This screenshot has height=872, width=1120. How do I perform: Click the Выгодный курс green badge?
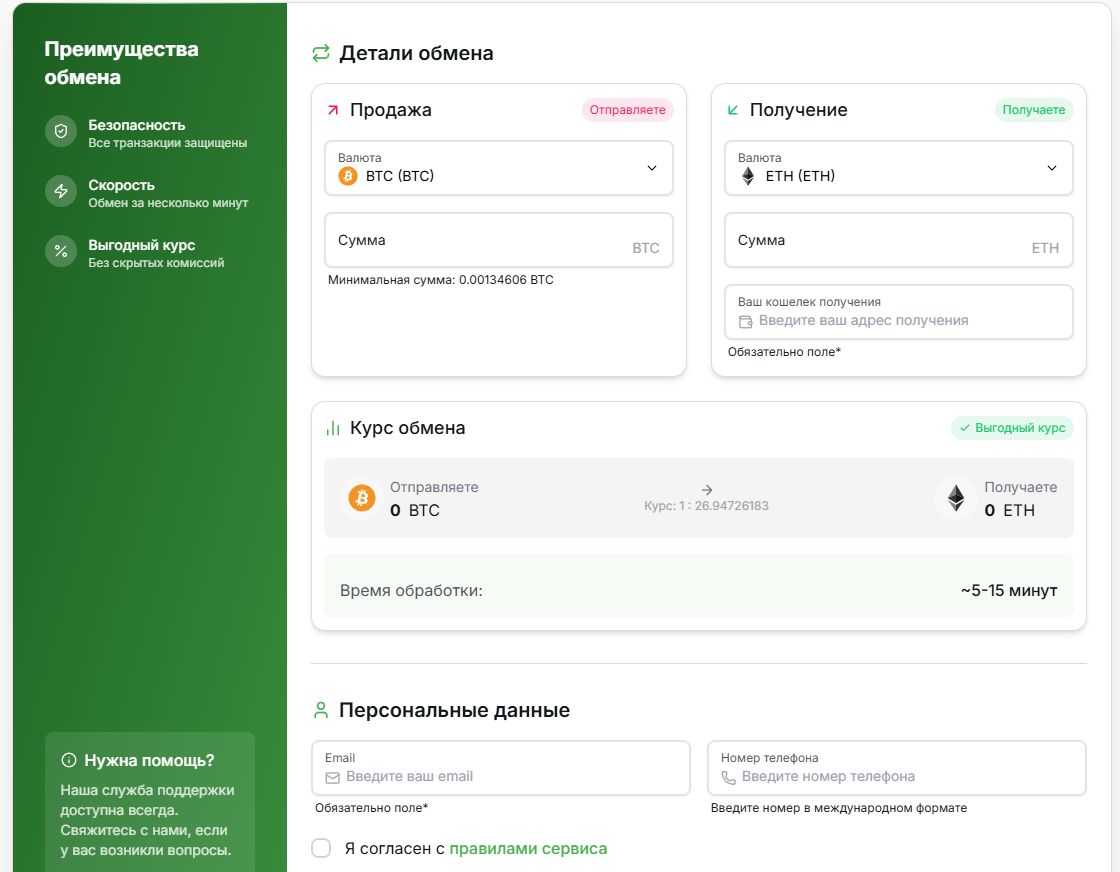[x=1012, y=428]
